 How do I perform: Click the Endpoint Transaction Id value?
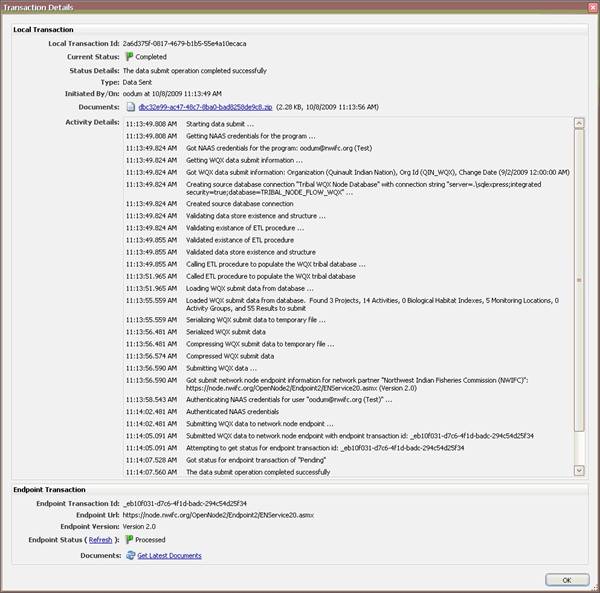[x=186, y=503]
